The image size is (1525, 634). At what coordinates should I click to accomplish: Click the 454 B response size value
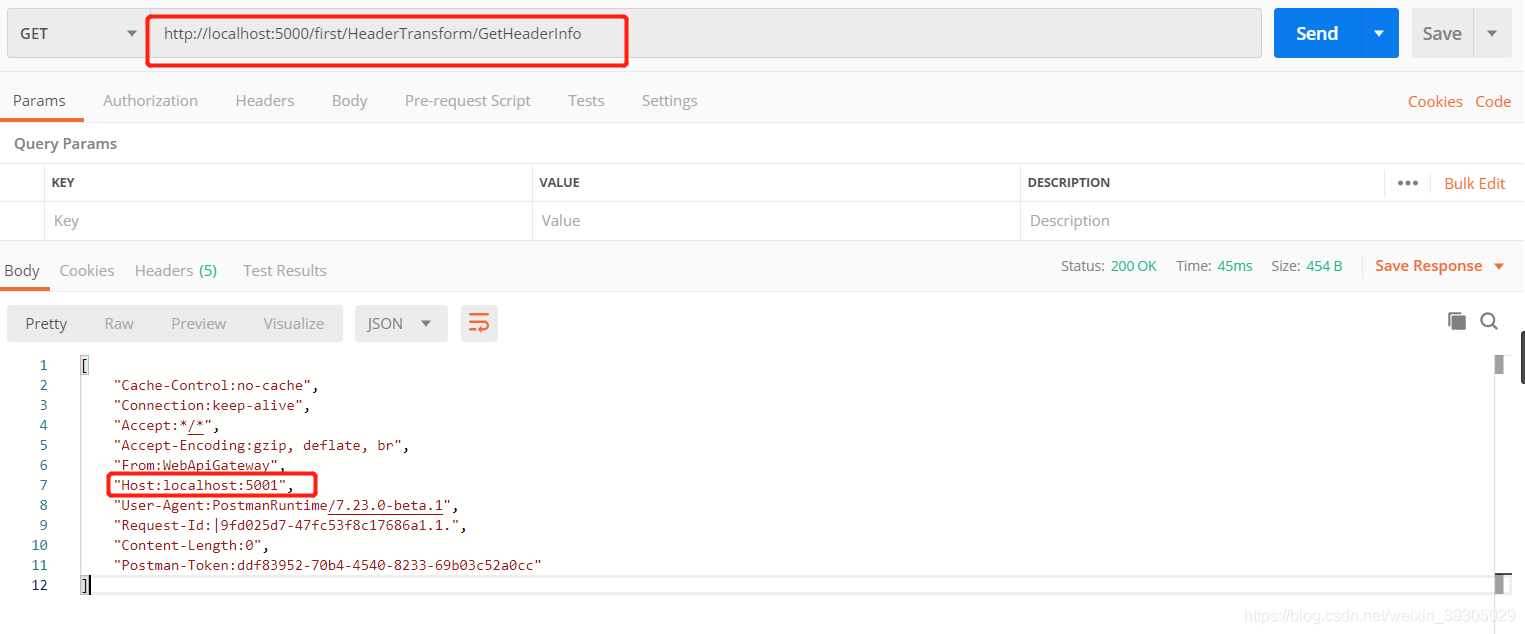pyautogui.click(x=1324, y=266)
